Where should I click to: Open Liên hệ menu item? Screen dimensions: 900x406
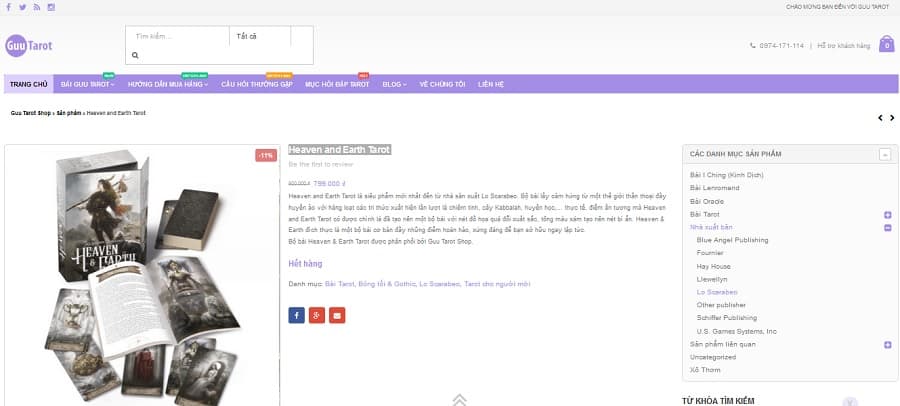[x=491, y=84]
